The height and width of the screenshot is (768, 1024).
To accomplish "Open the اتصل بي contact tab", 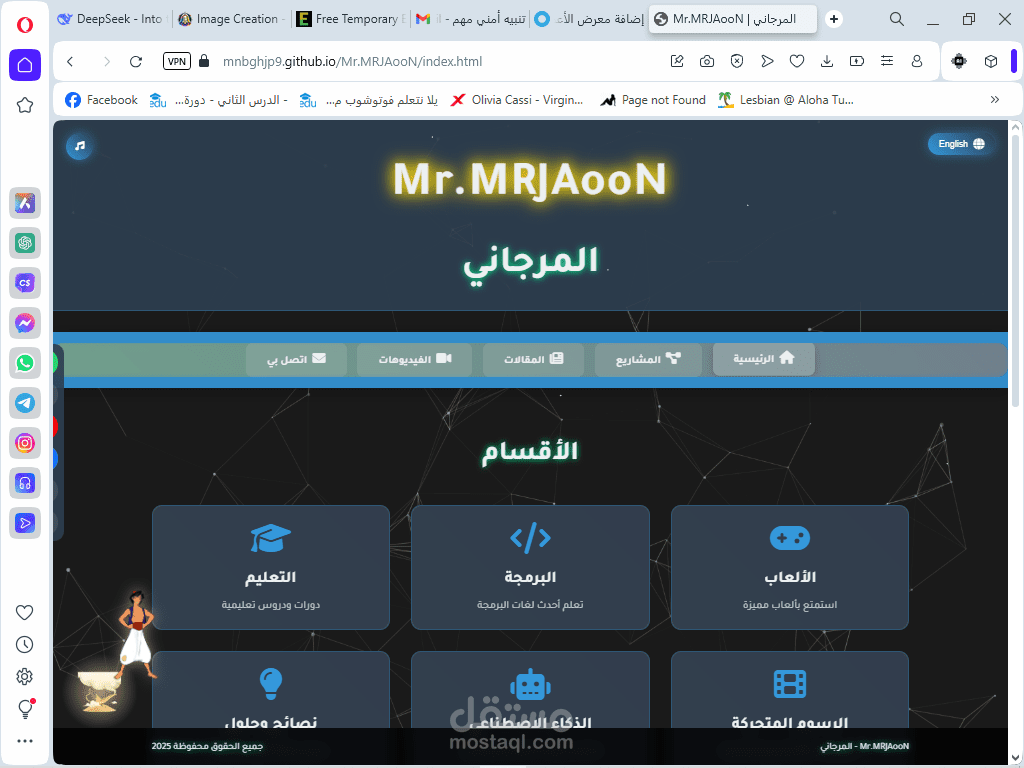I will (x=296, y=359).
